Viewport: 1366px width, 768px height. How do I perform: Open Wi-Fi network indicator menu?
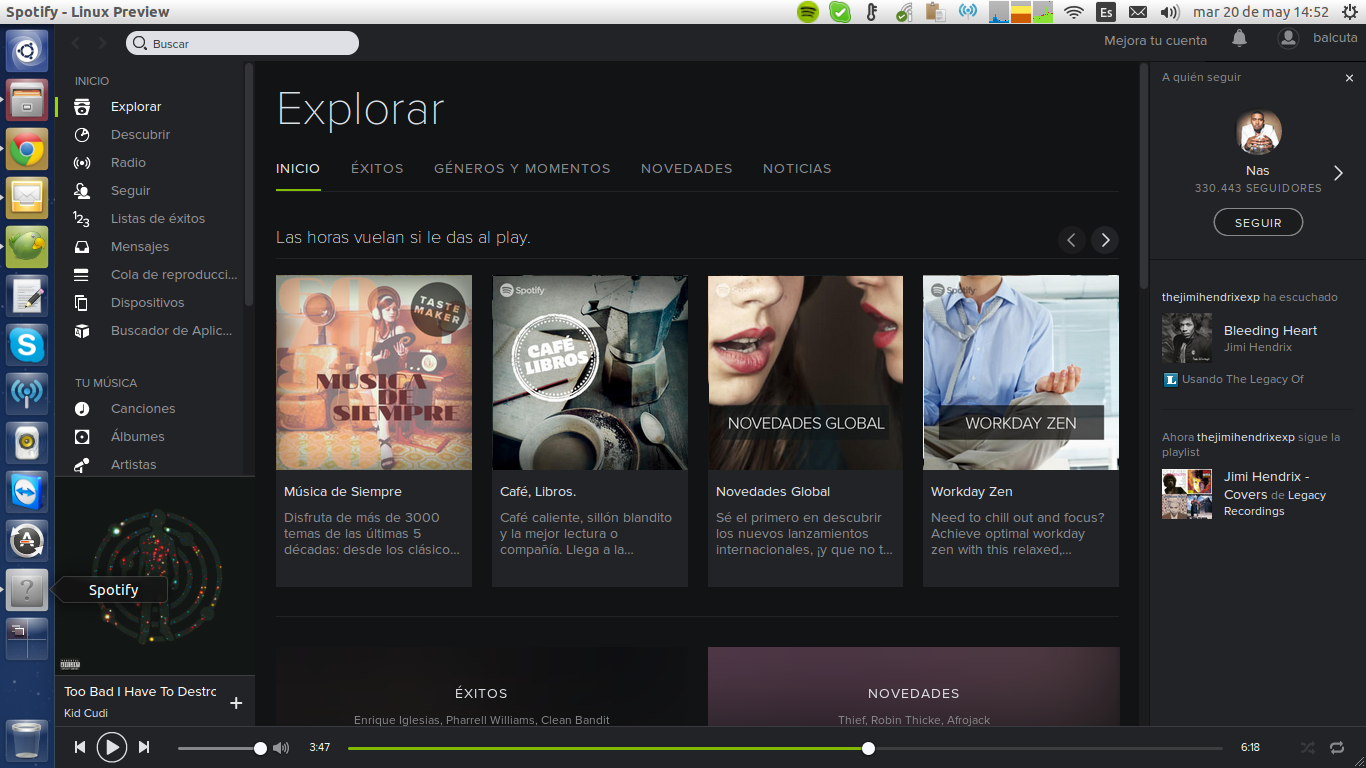(x=1074, y=12)
